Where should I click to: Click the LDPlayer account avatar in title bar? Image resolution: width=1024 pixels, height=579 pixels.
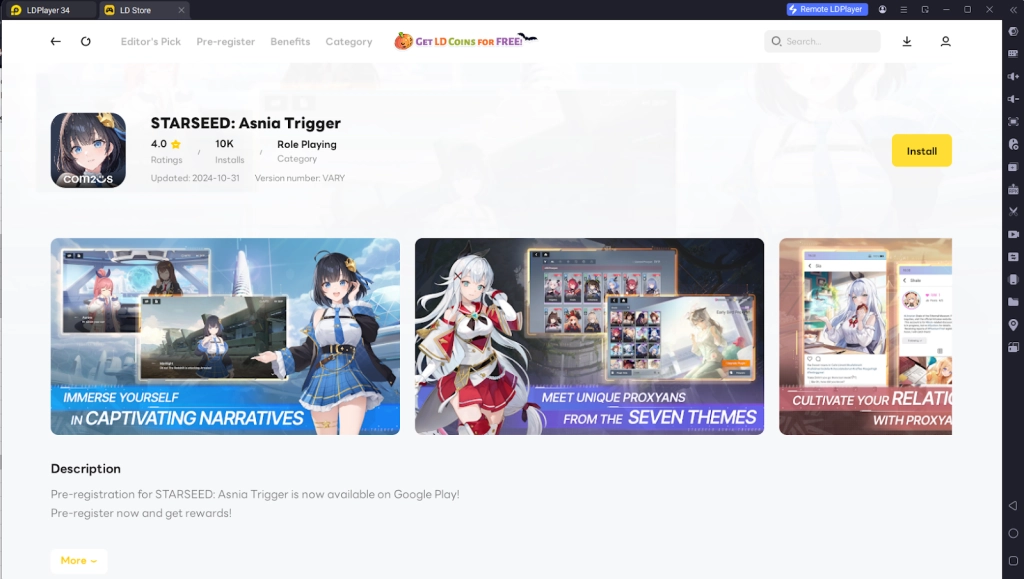pos(882,10)
